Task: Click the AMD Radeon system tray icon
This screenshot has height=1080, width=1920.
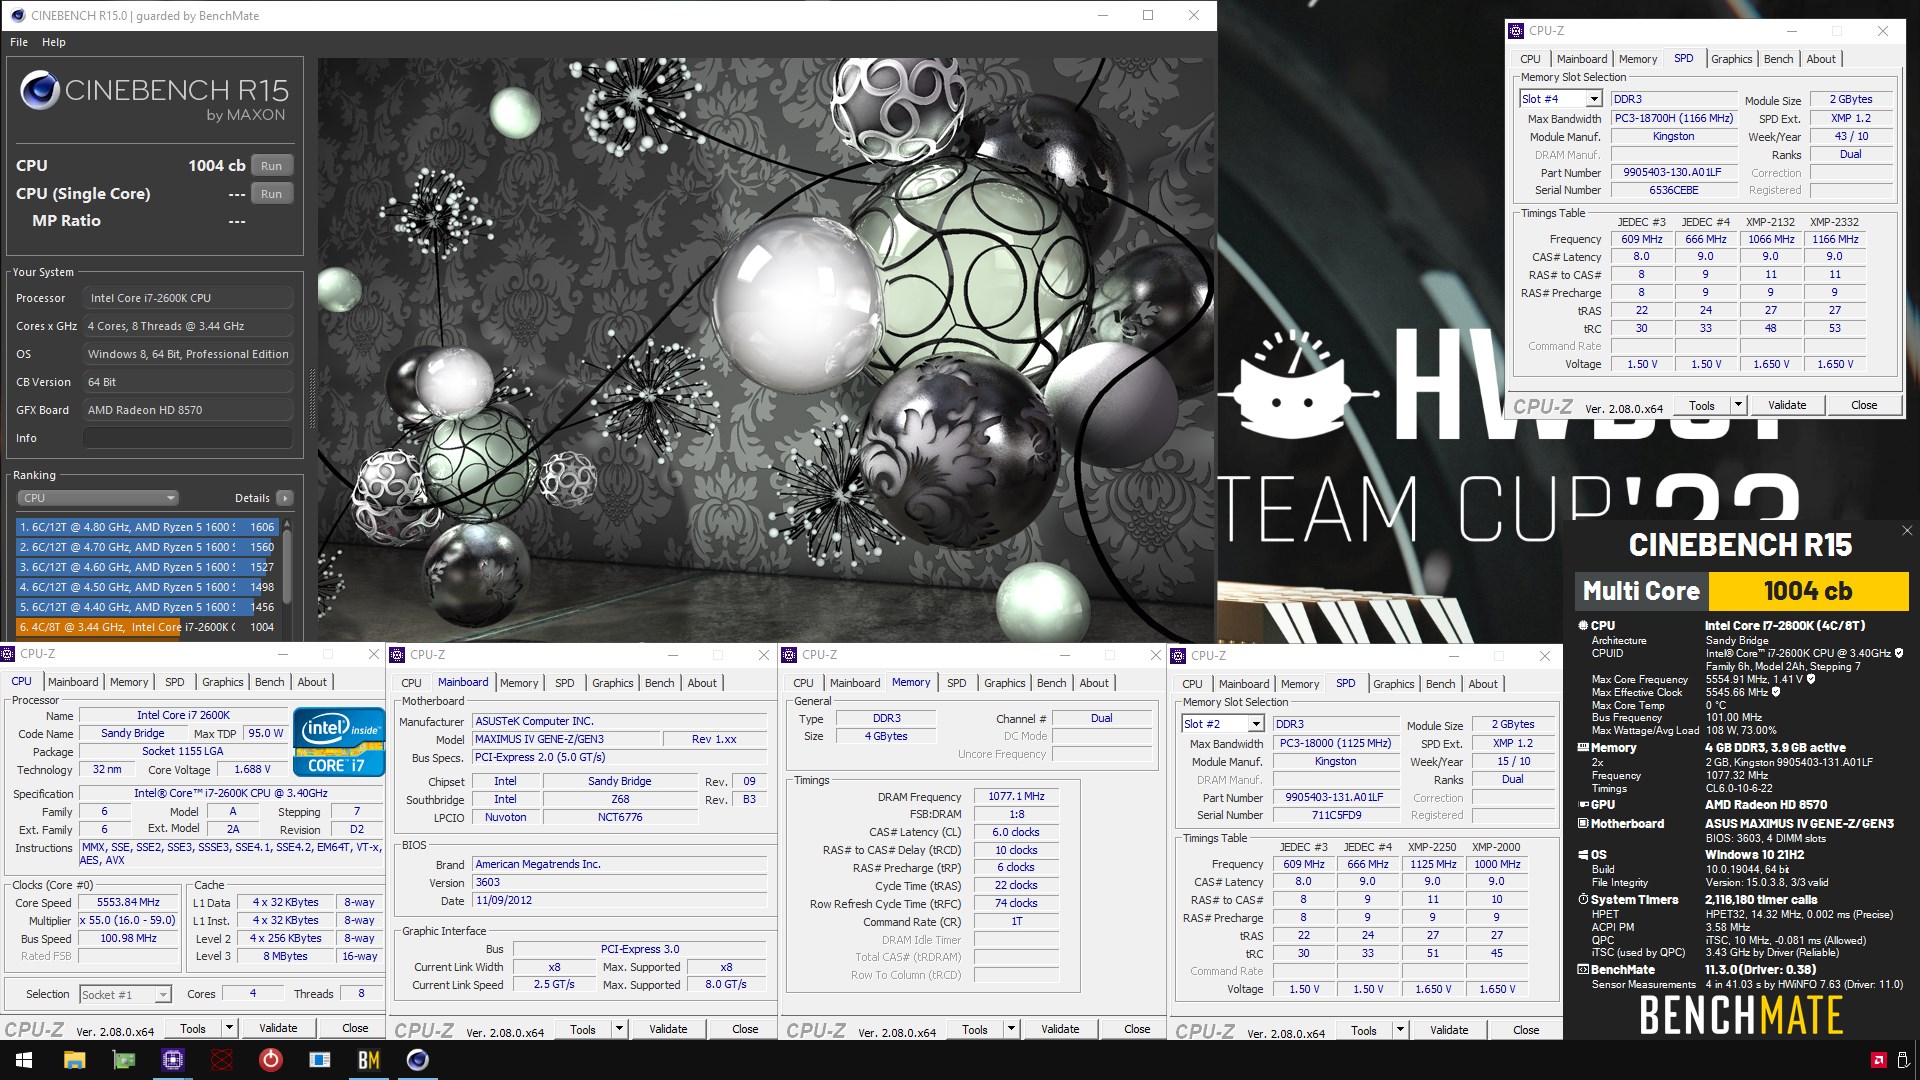Action: pos(1878,1060)
